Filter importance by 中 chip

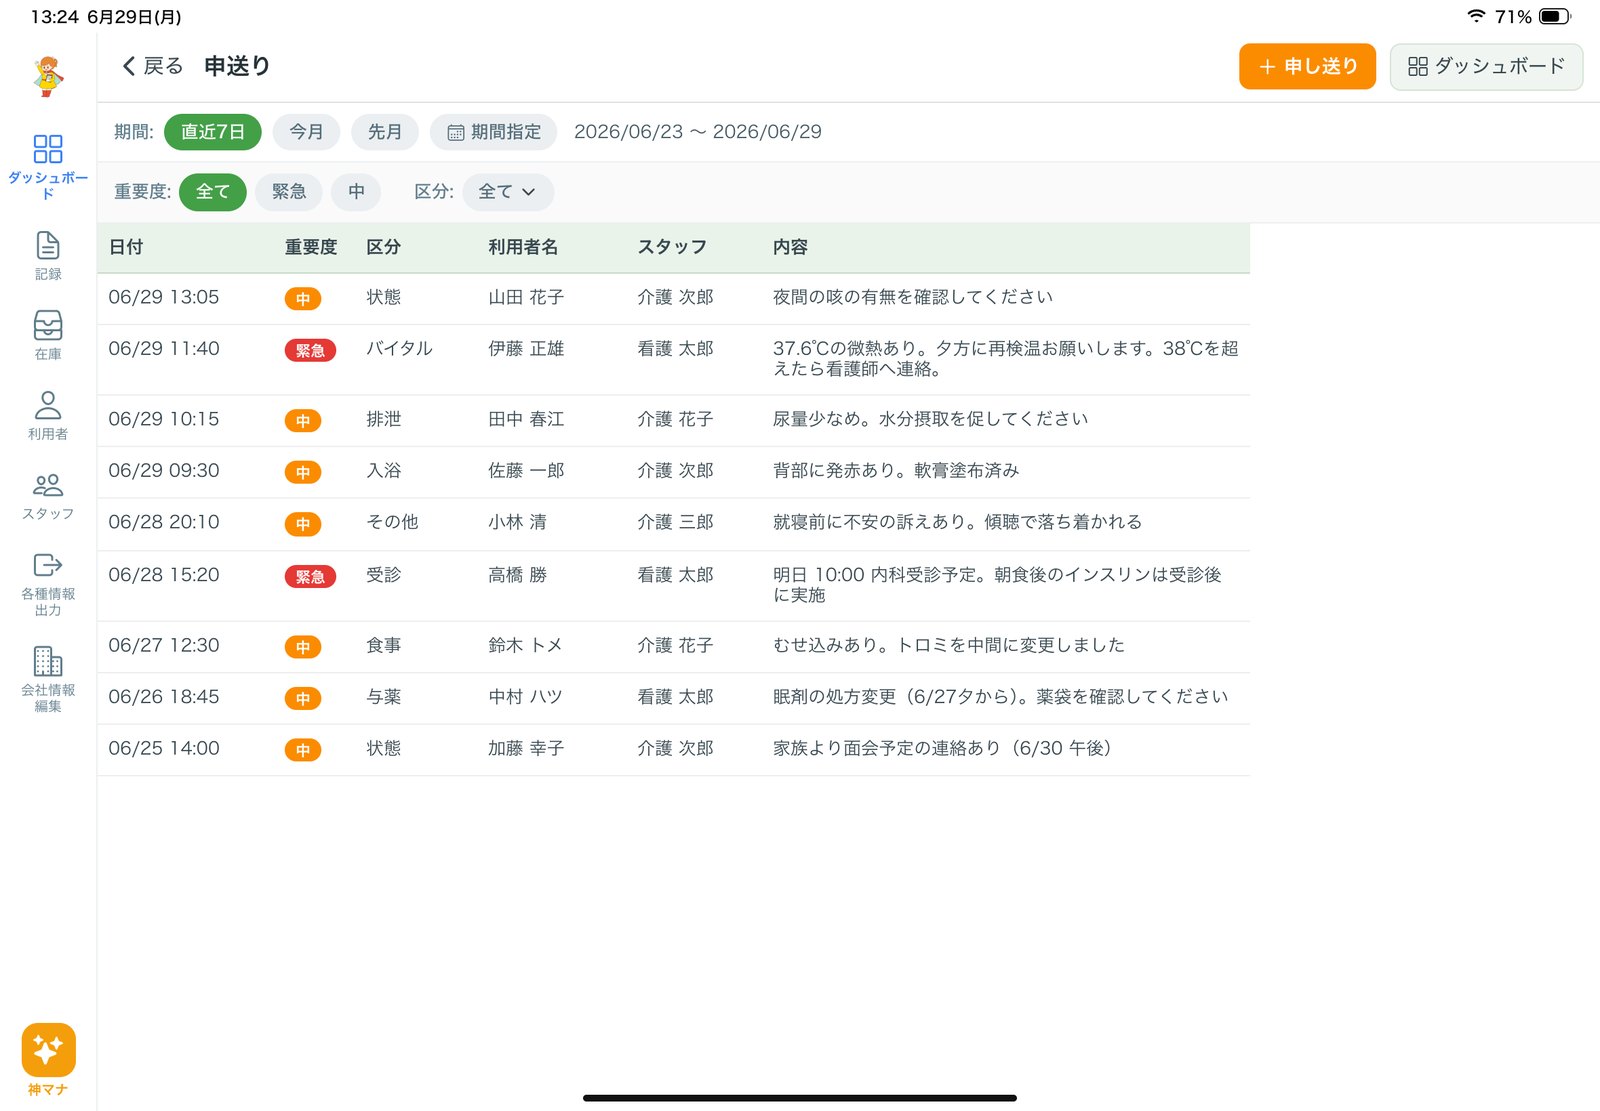point(357,192)
